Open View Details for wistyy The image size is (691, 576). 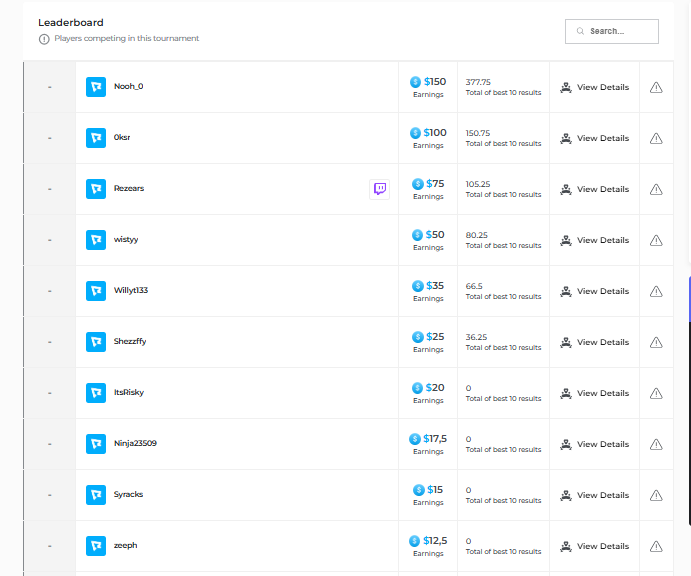[x=594, y=240]
